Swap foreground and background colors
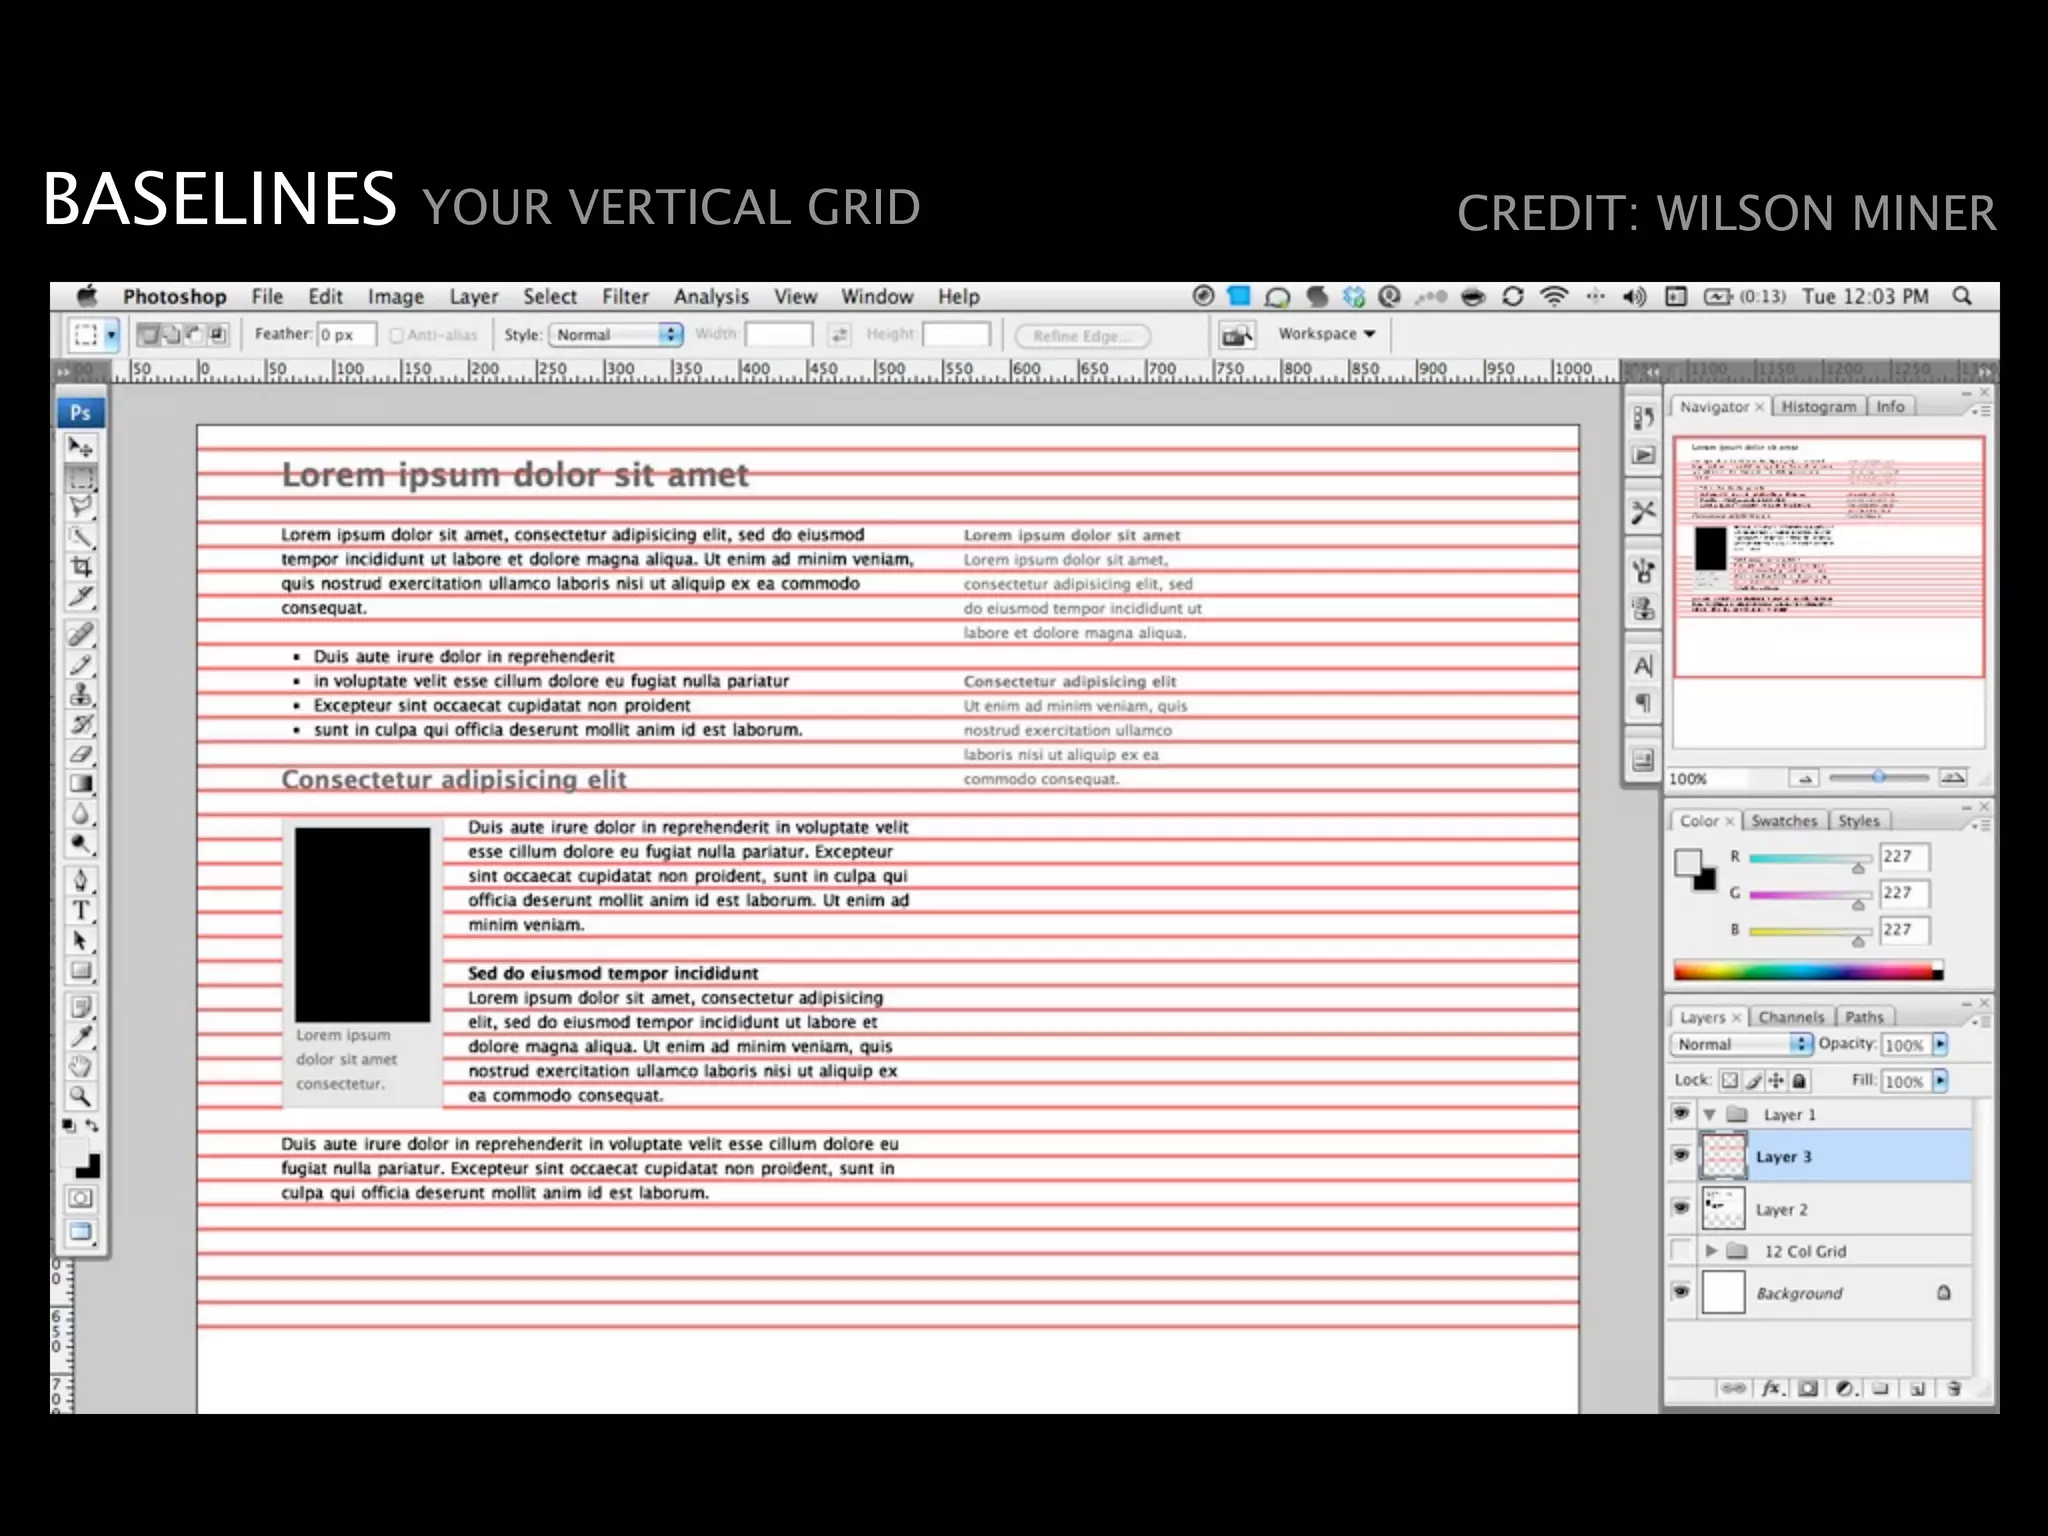 tap(92, 1126)
